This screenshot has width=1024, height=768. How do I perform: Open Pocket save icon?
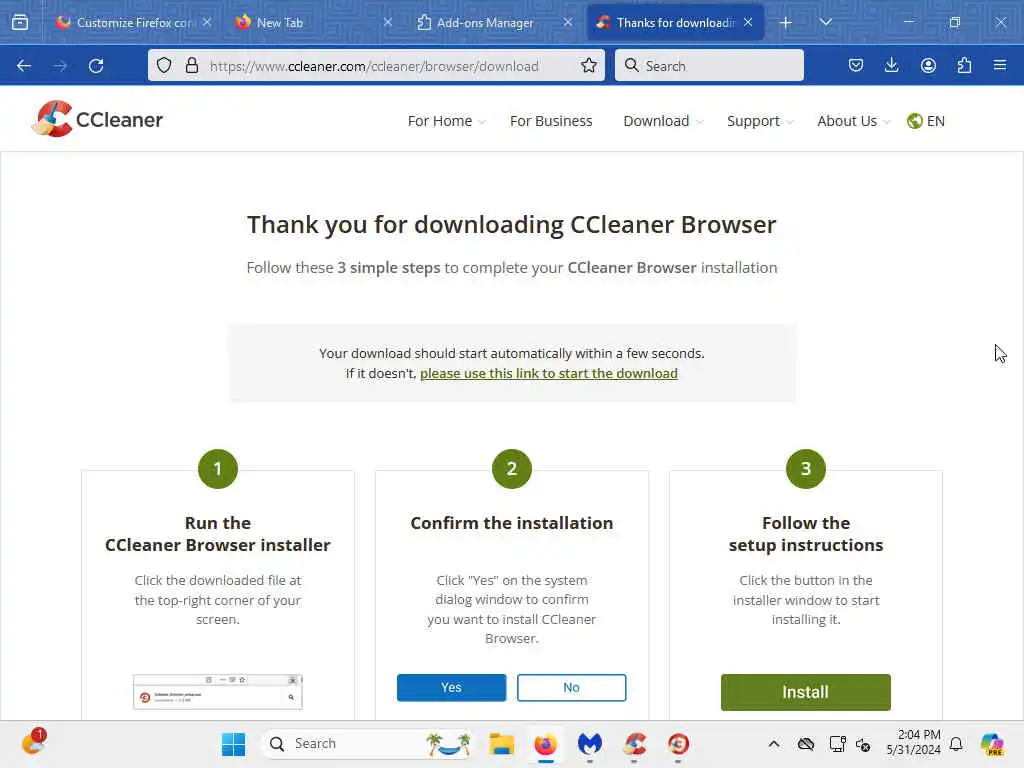pos(856,65)
